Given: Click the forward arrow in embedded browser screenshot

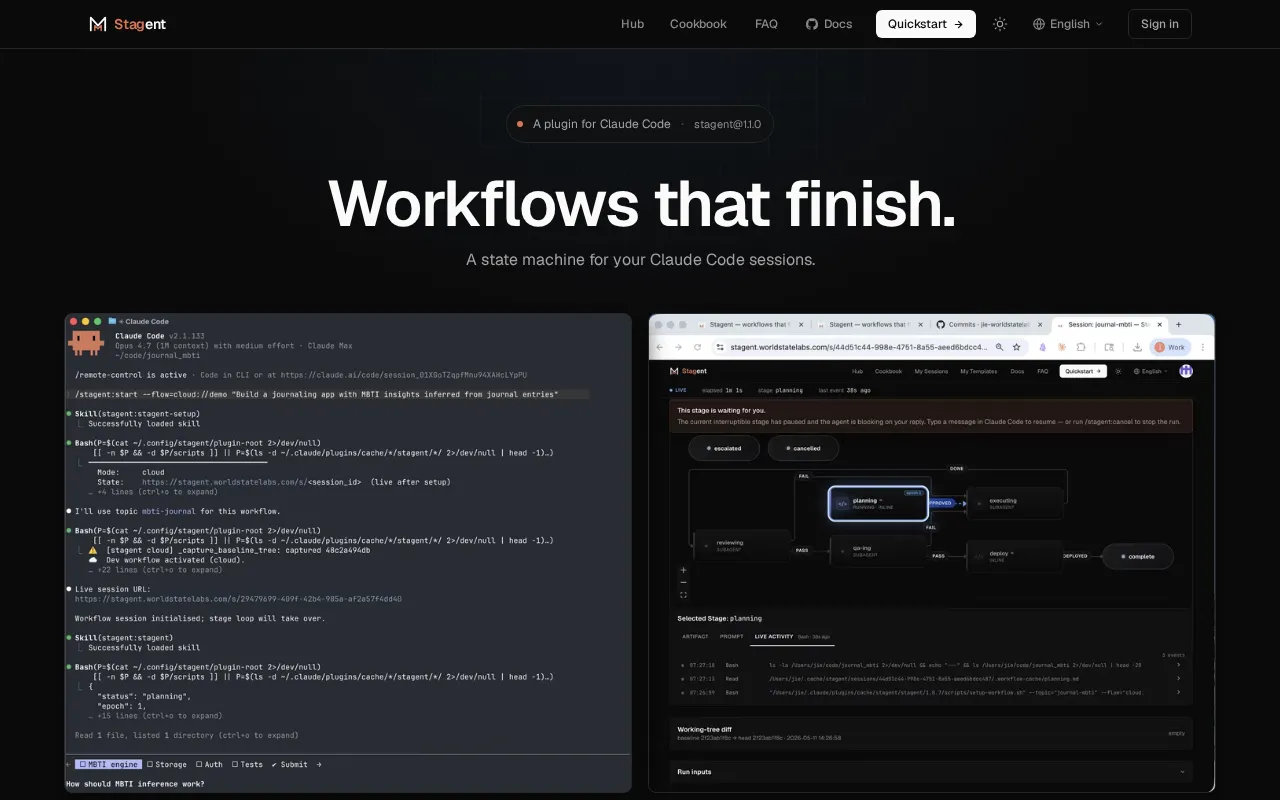Looking at the screenshot, I should pos(678,347).
